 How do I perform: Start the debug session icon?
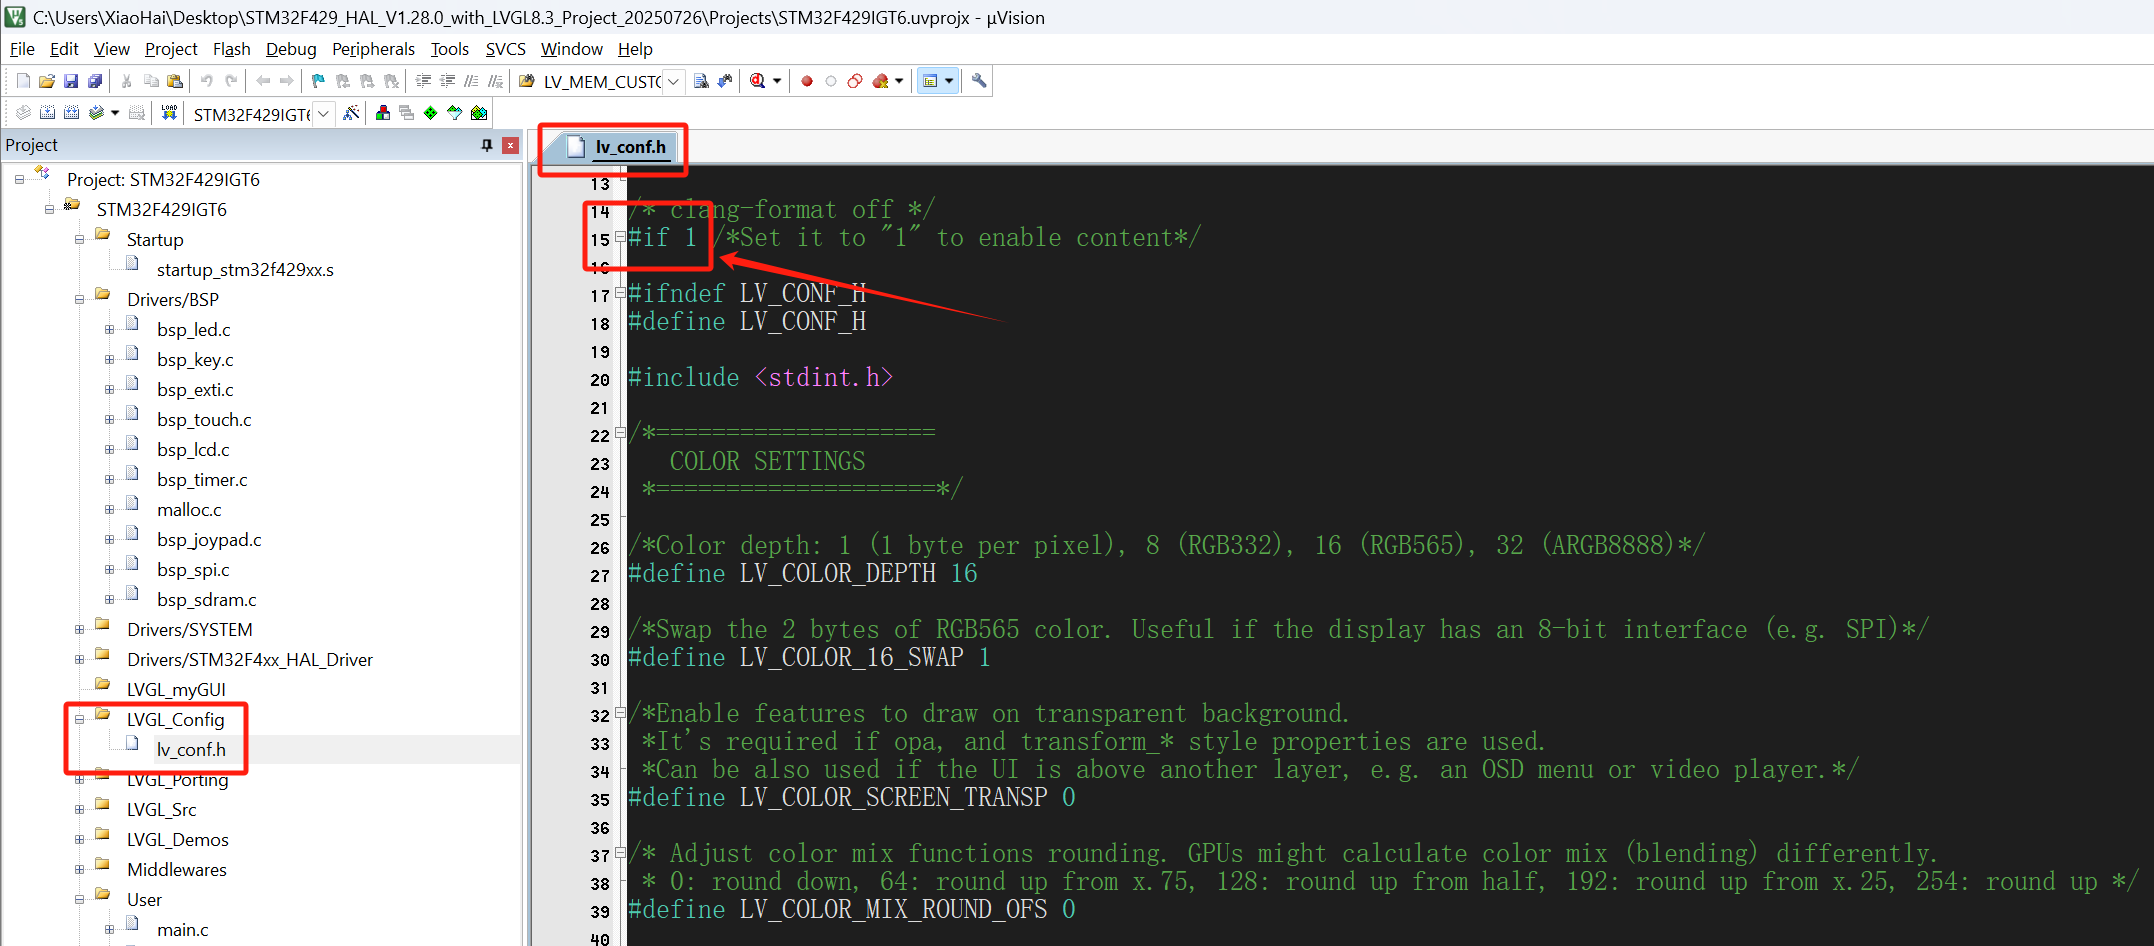coord(758,81)
